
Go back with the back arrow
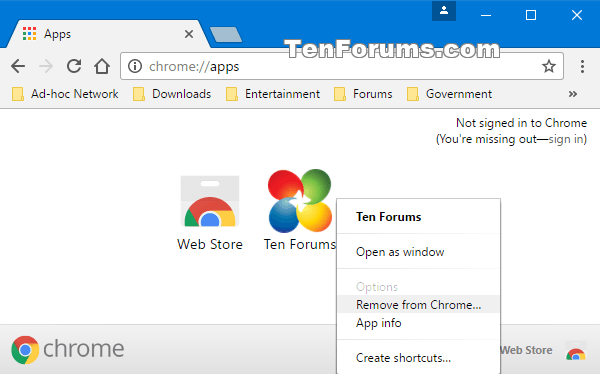(x=18, y=66)
